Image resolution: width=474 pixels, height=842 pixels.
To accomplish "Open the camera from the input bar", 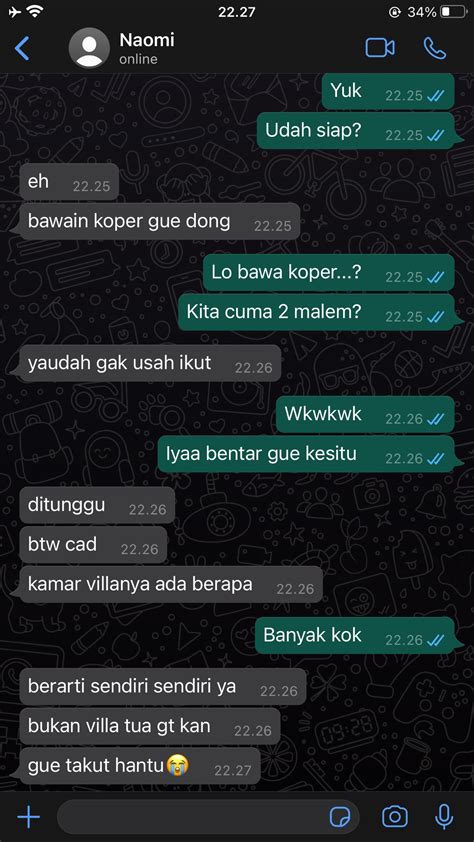I will (x=395, y=817).
